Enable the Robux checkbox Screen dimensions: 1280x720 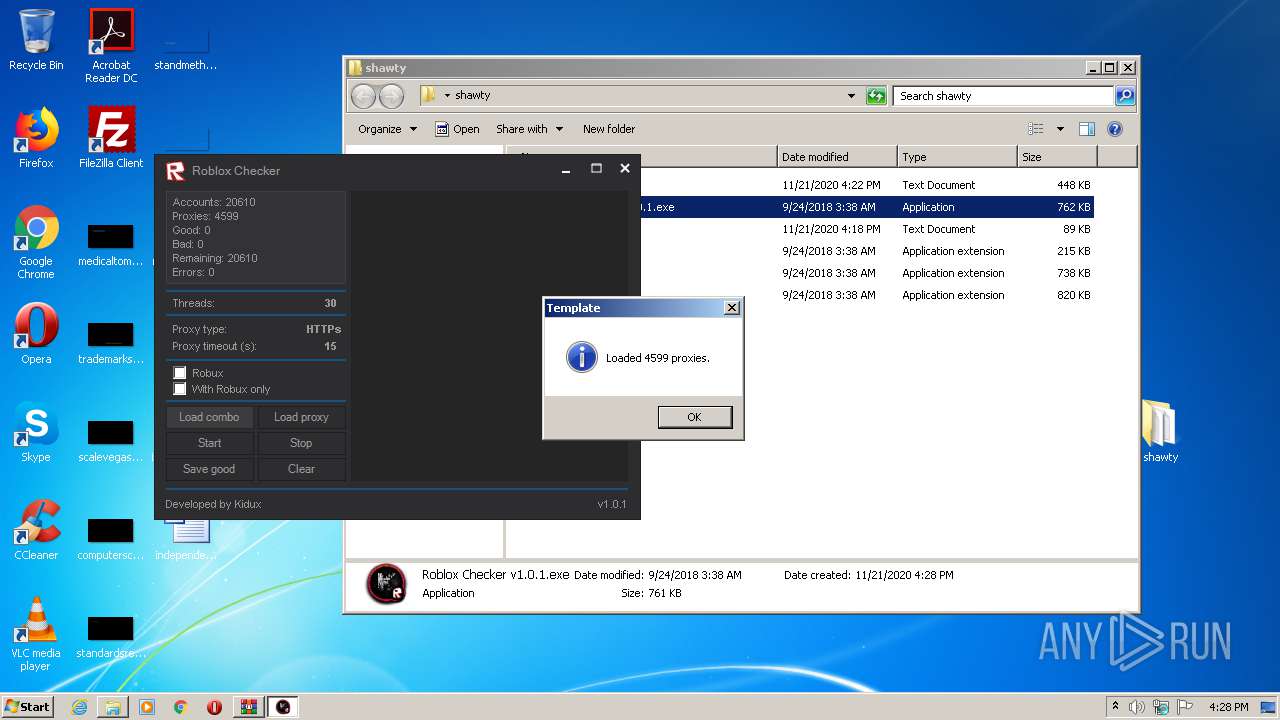pyautogui.click(x=180, y=373)
